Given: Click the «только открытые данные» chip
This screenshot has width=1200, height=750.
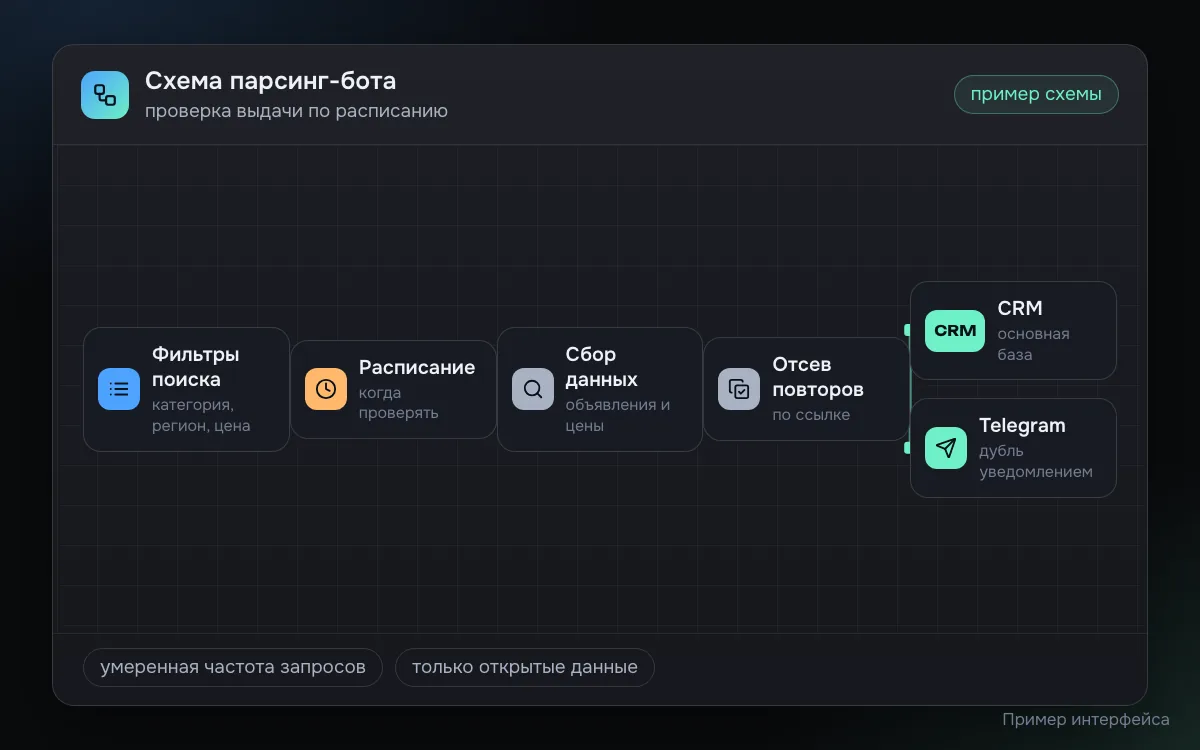Looking at the screenshot, I should tap(525, 667).
